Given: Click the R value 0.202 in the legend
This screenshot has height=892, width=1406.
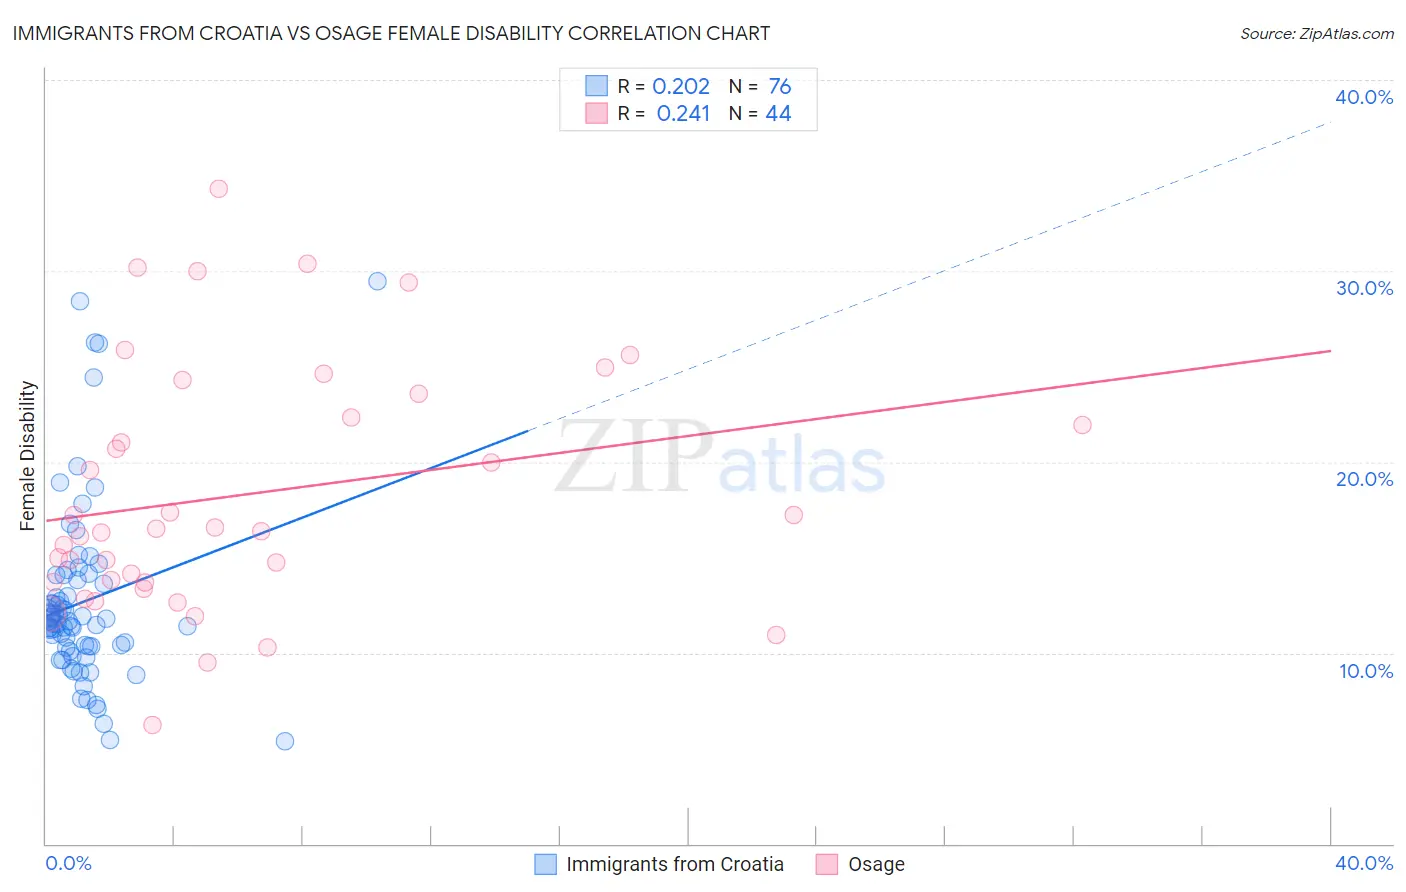Looking at the screenshot, I should coord(681,86).
